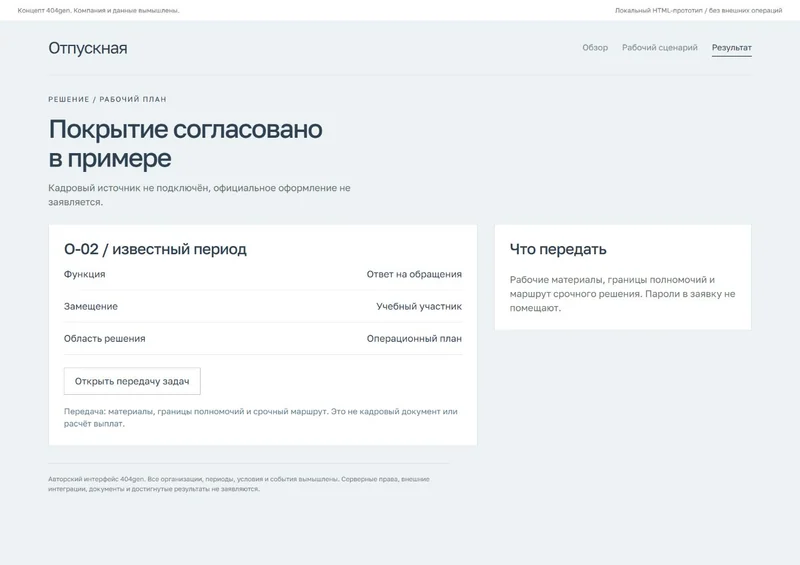The width and height of the screenshot is (800, 565).
Task: Click the heading Покрытие согласовано в примере
Action: pyautogui.click(x=185, y=143)
